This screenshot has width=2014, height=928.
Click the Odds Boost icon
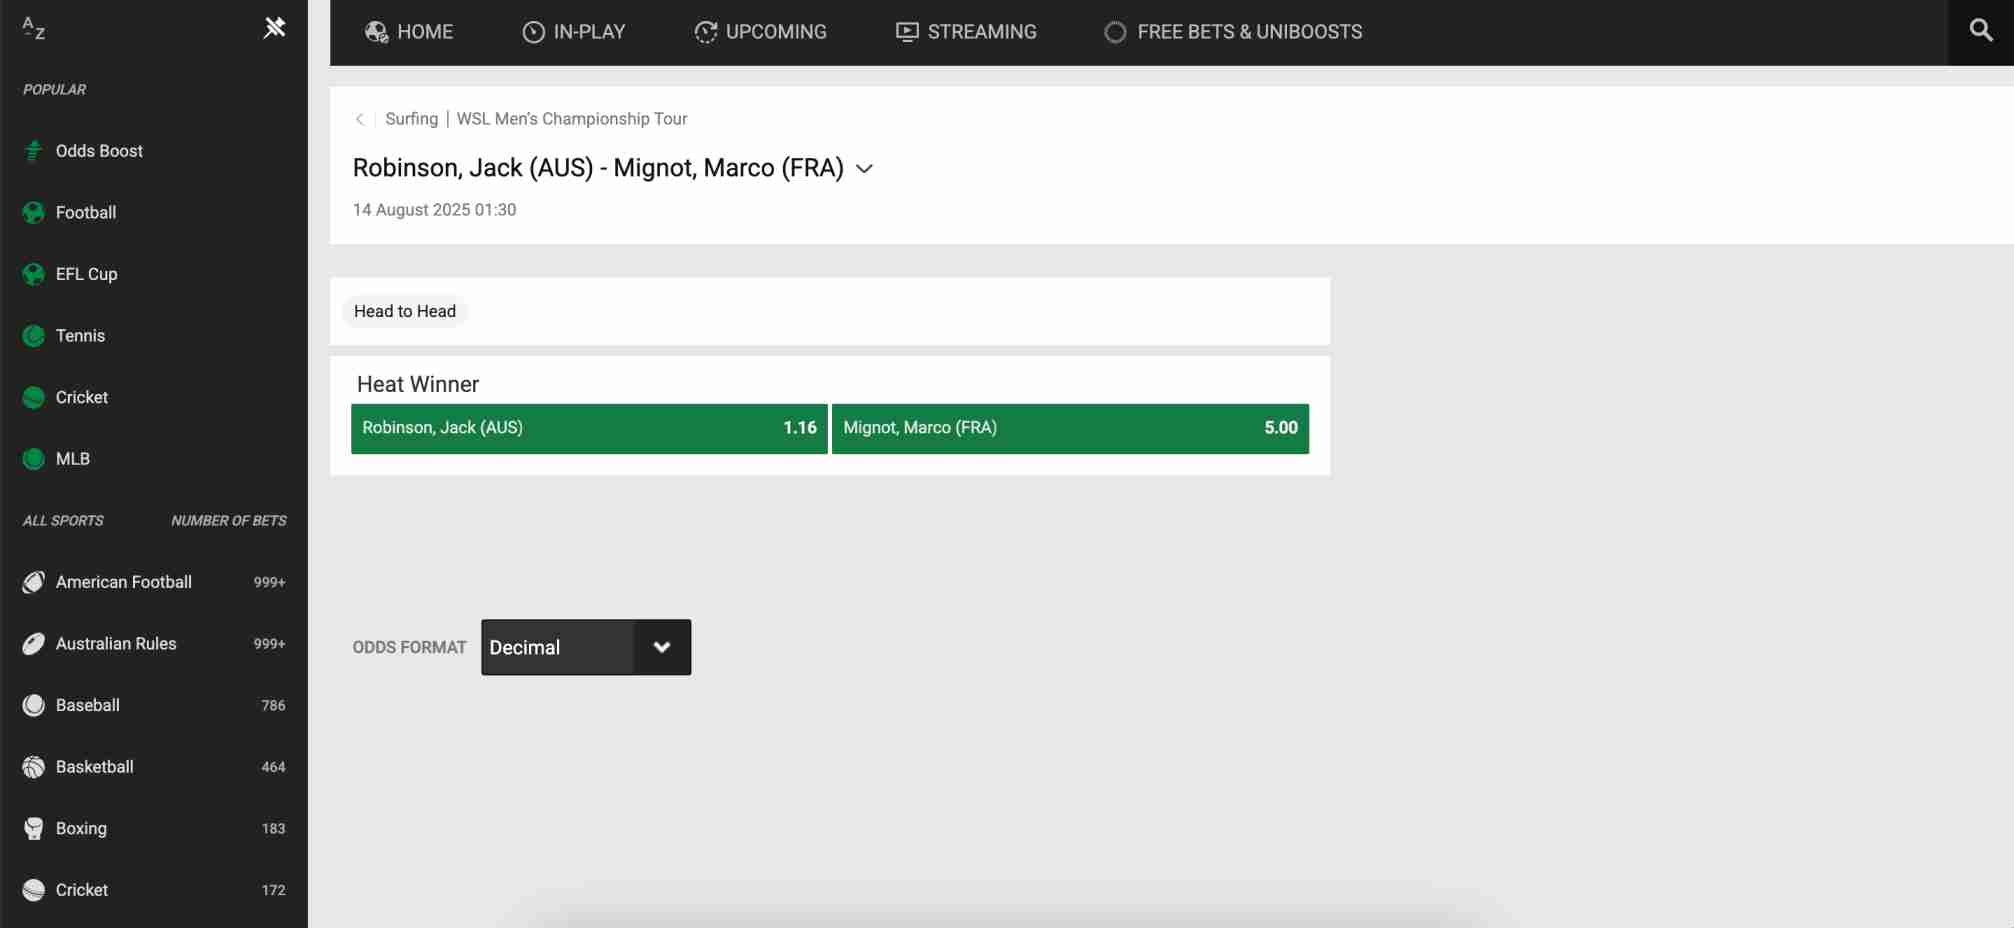(x=33, y=151)
